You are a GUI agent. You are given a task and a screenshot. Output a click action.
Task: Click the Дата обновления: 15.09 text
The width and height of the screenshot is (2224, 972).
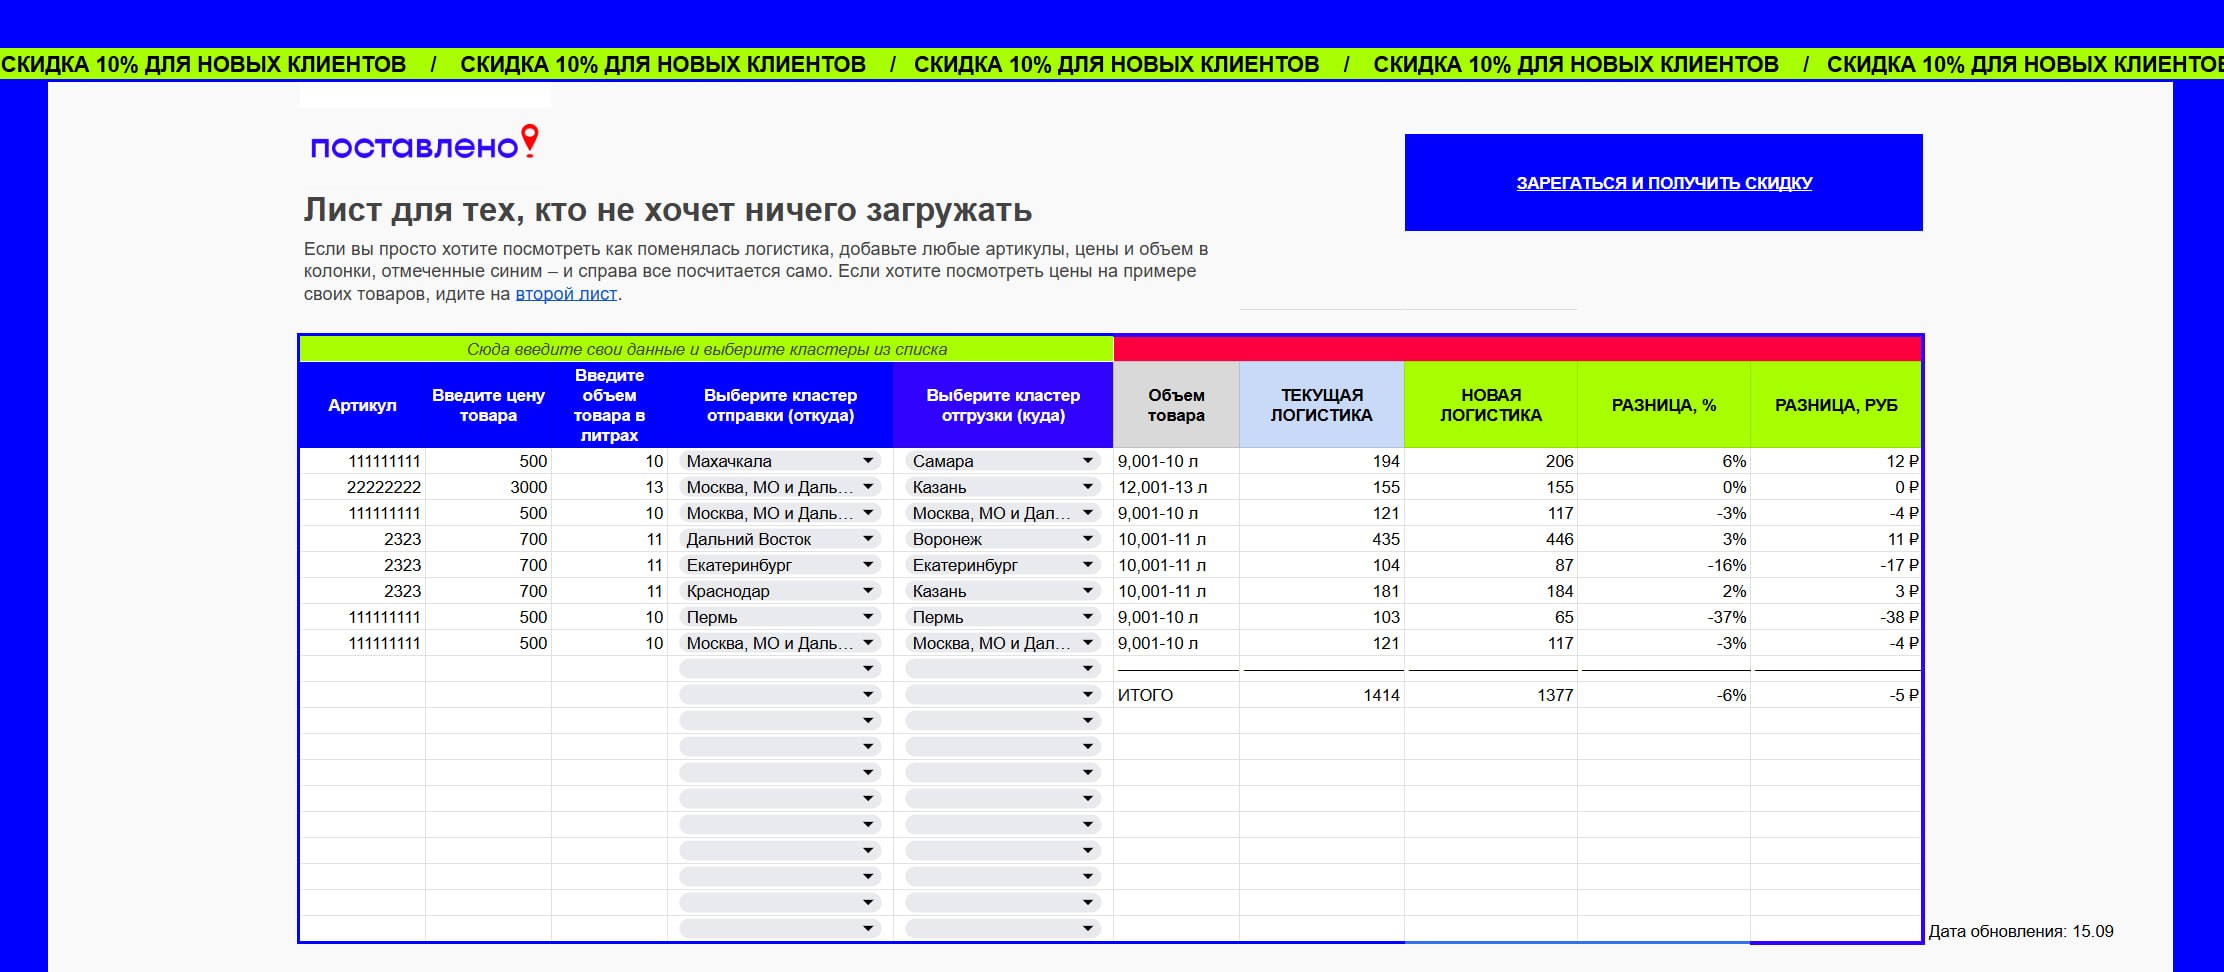2020,931
